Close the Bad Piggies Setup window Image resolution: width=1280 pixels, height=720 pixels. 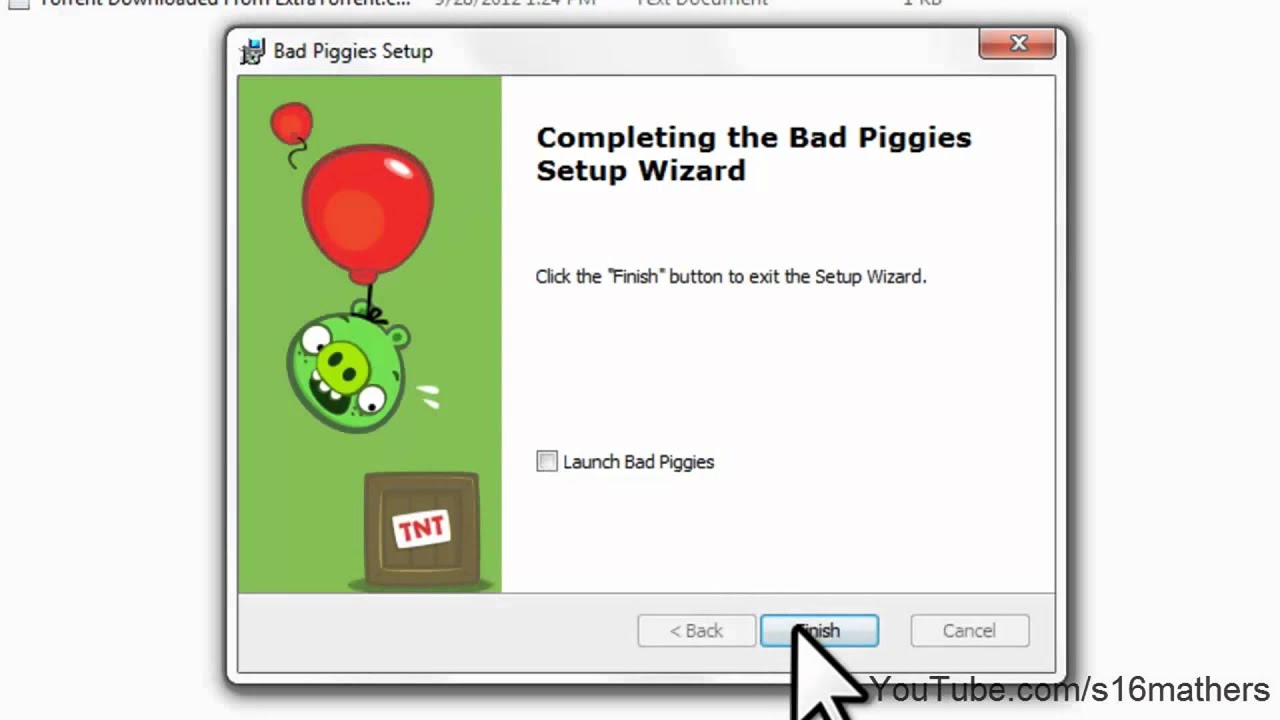tap(1018, 43)
